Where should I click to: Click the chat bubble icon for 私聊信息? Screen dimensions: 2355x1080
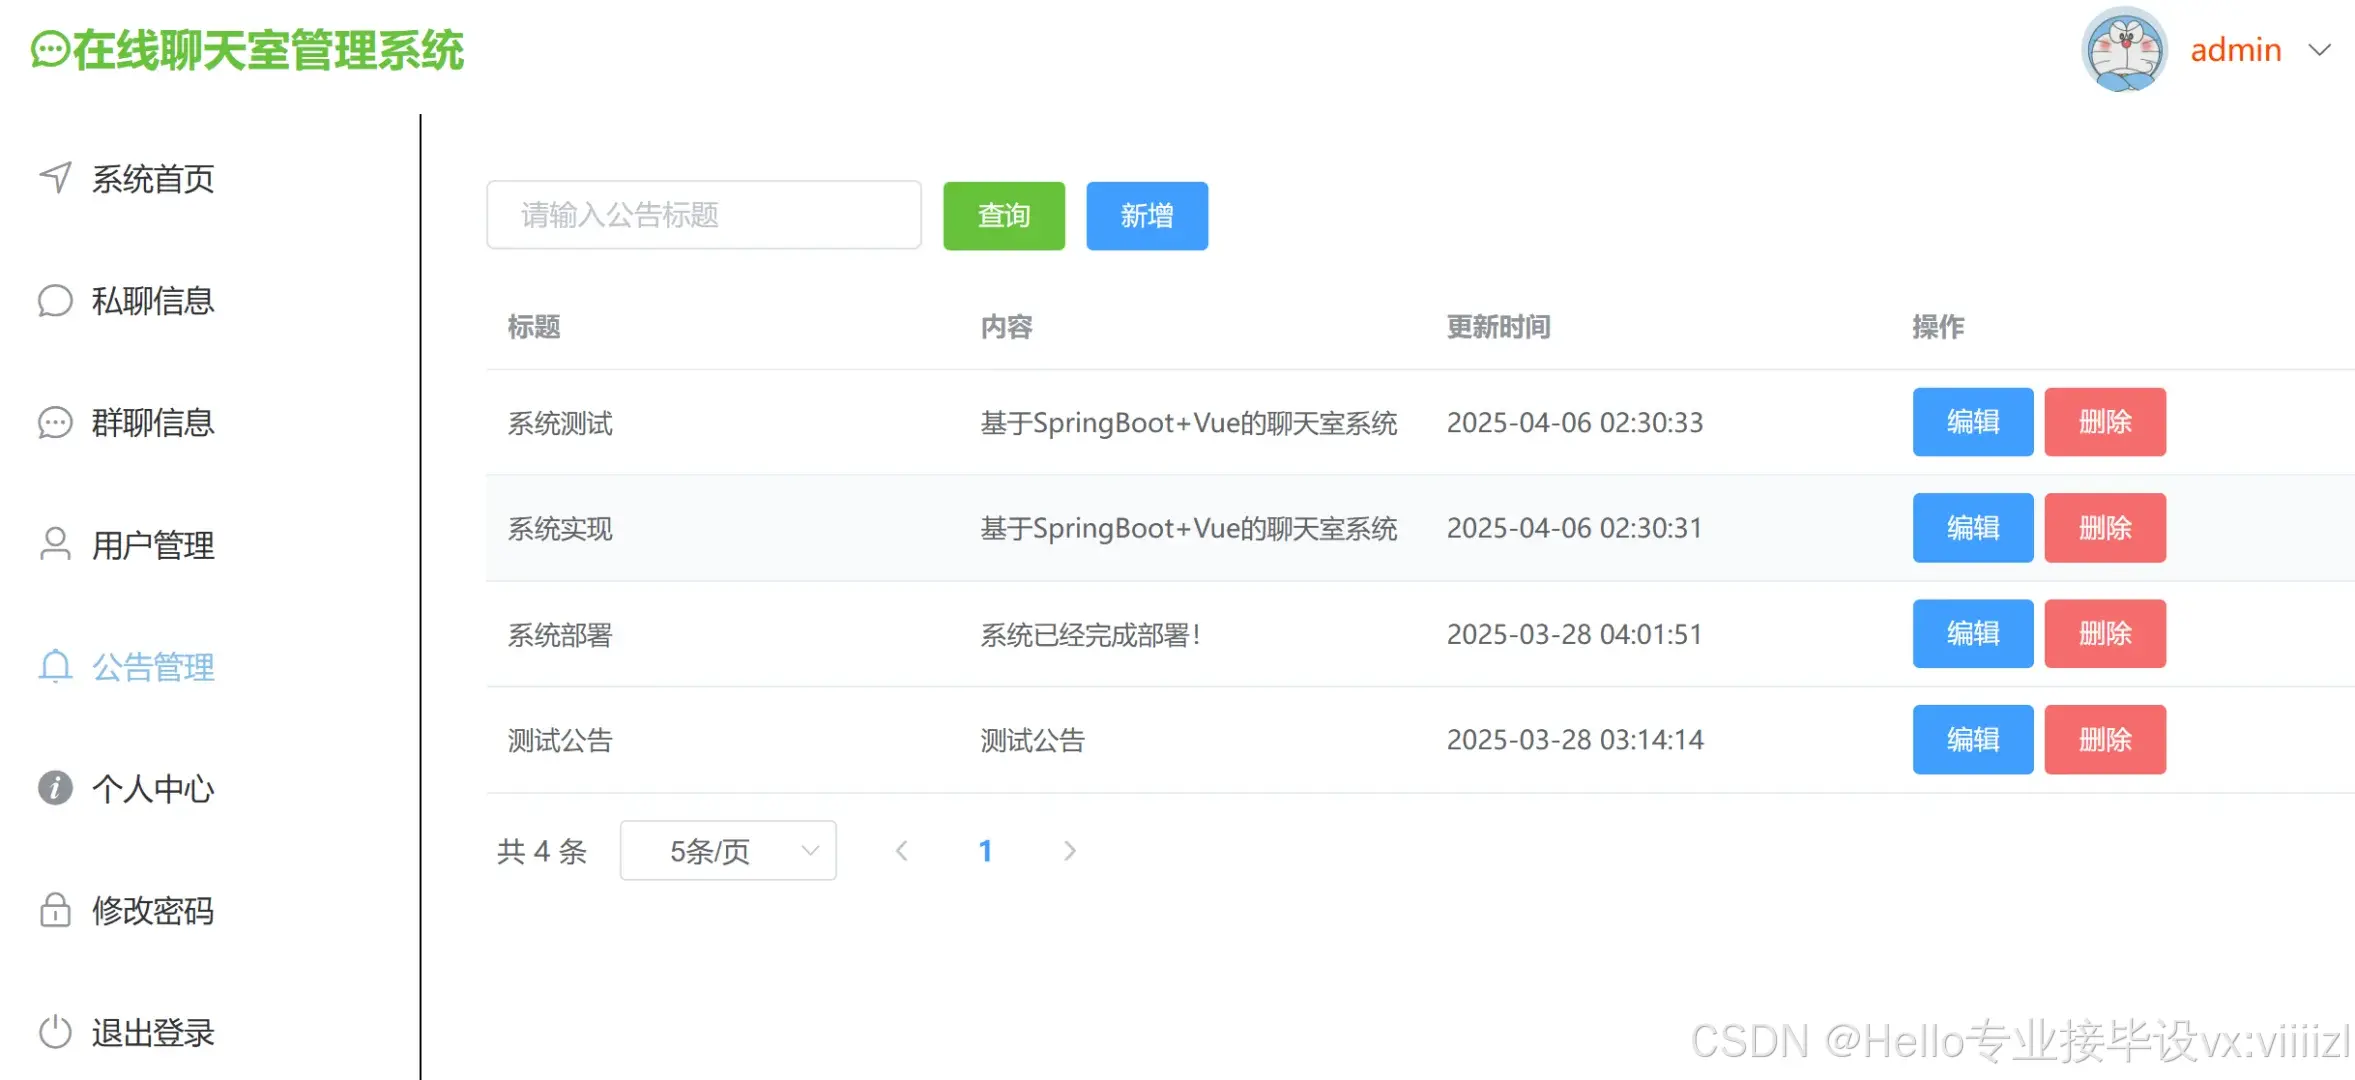pyautogui.click(x=55, y=300)
